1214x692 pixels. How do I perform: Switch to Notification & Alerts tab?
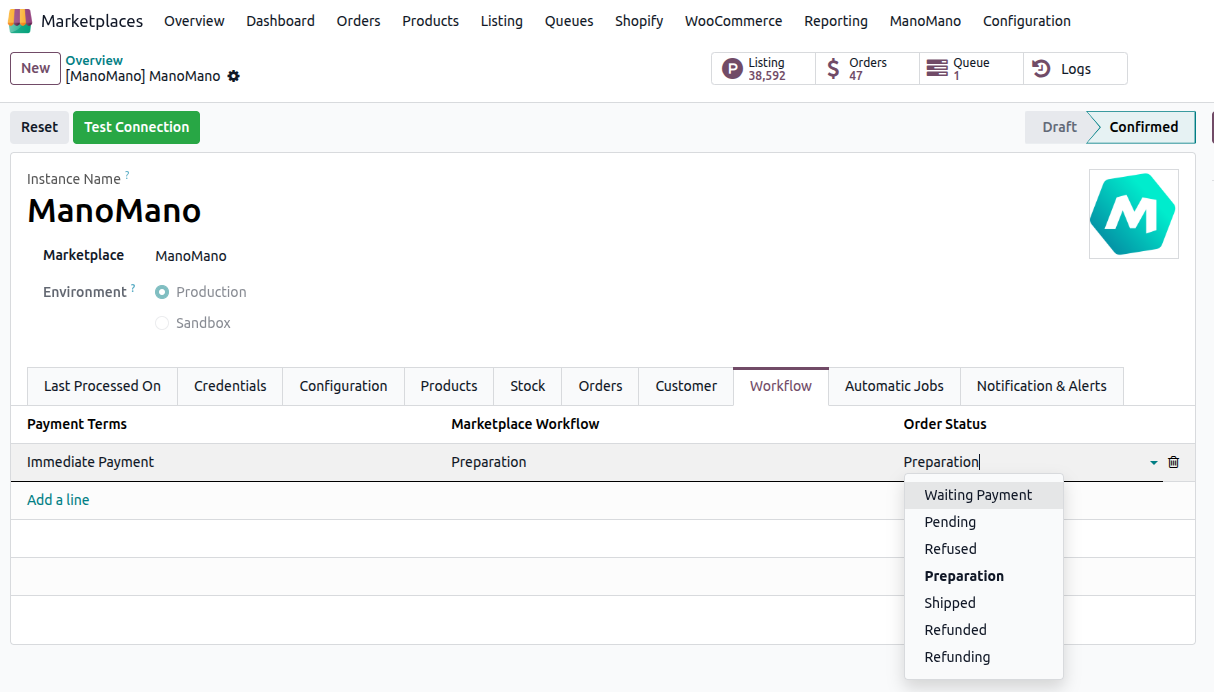[x=1041, y=386]
